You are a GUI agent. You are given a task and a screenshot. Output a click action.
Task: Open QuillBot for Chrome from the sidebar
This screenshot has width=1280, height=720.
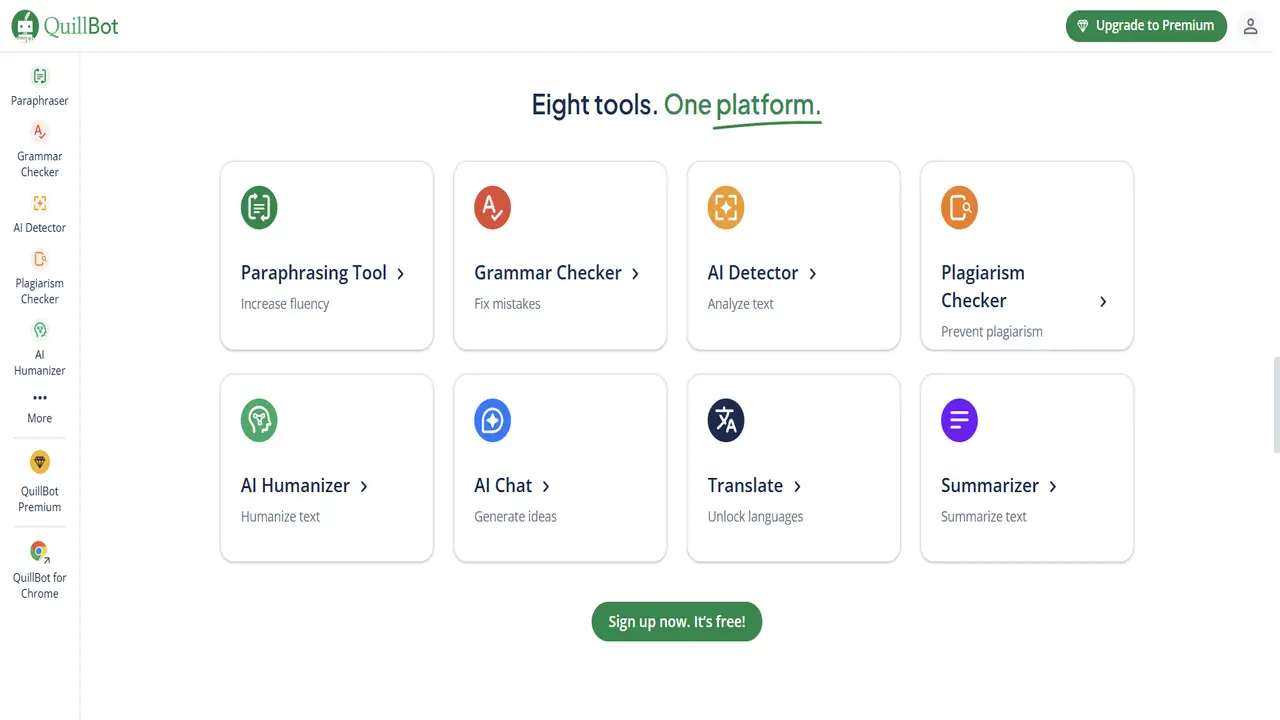coord(39,551)
